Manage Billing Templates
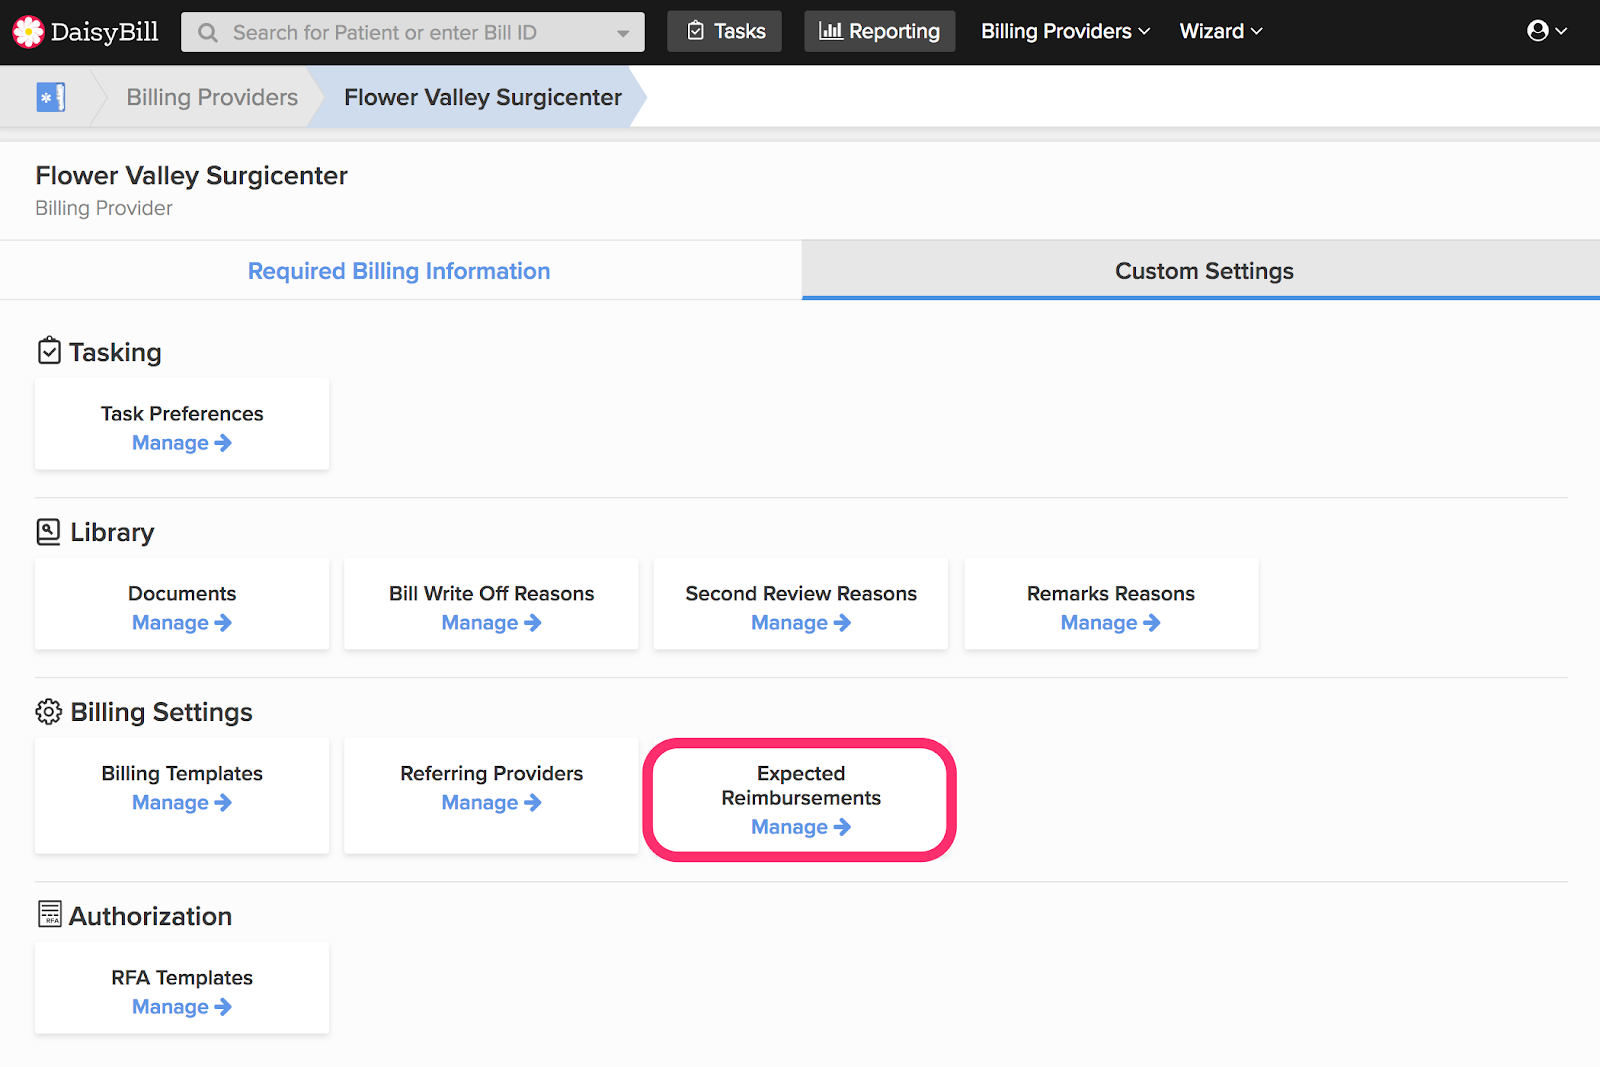This screenshot has height=1067, width=1600. [182, 803]
